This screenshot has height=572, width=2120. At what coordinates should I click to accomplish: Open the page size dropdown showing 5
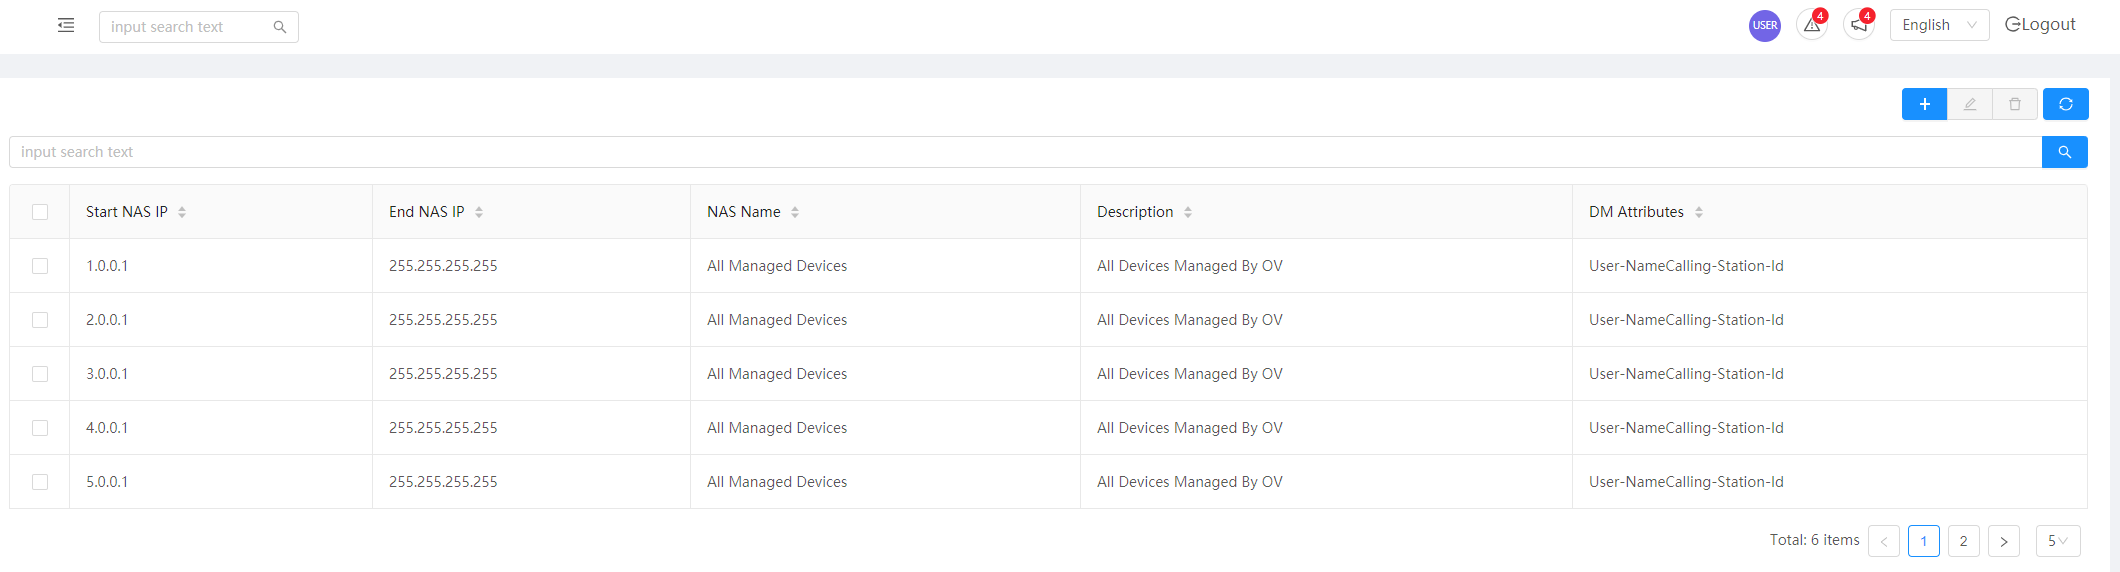tap(2058, 541)
